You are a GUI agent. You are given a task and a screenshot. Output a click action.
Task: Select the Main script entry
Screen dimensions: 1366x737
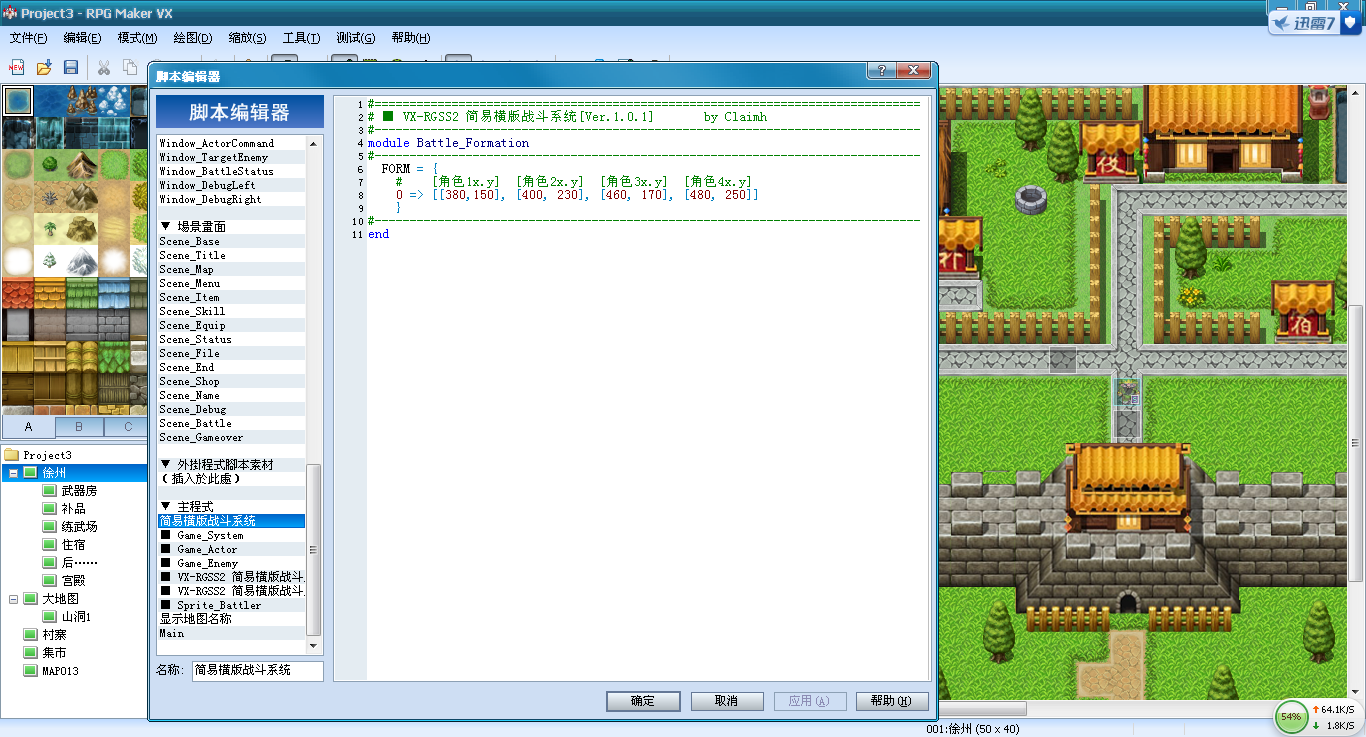point(231,634)
